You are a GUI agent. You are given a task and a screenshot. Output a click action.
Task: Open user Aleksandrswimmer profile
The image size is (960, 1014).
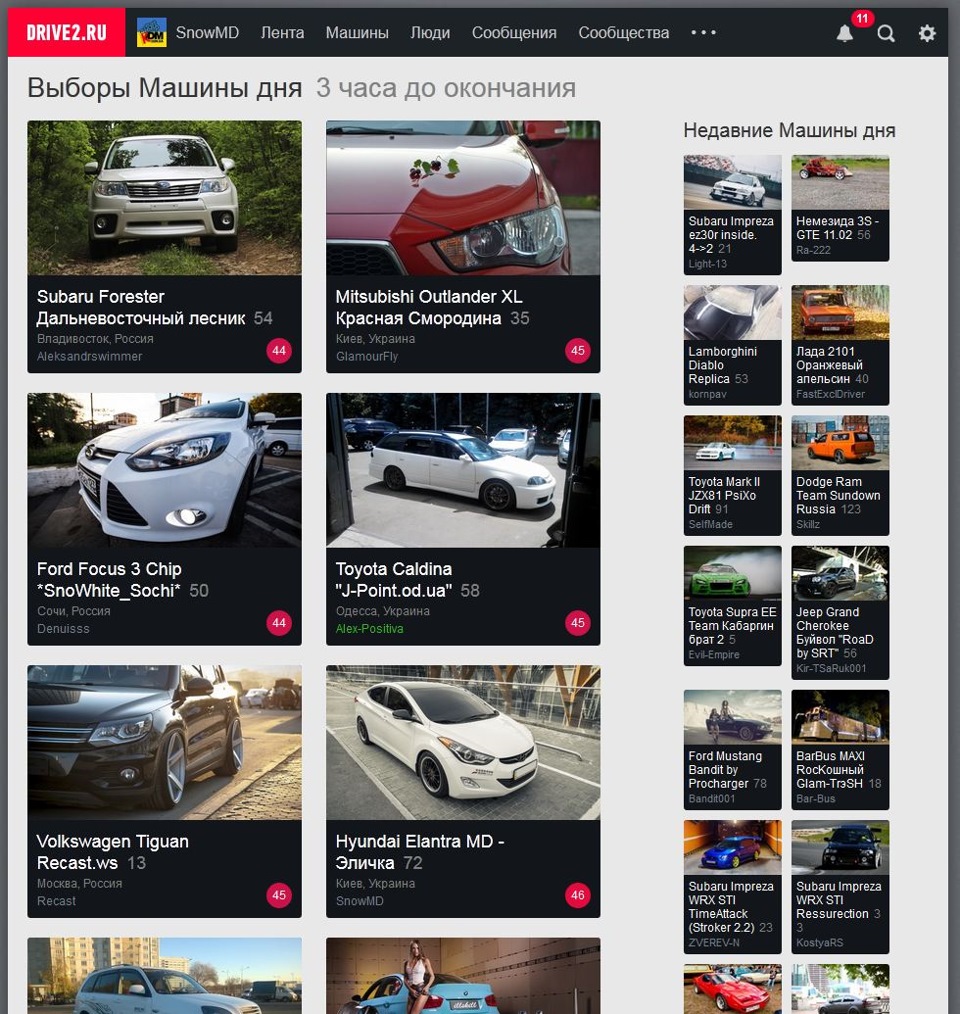[89, 356]
